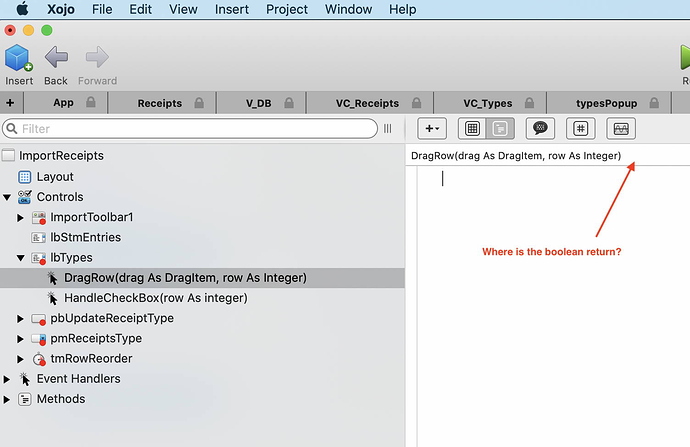
Task: Click the Back arrow toolbar button
Action: [x=56, y=57]
